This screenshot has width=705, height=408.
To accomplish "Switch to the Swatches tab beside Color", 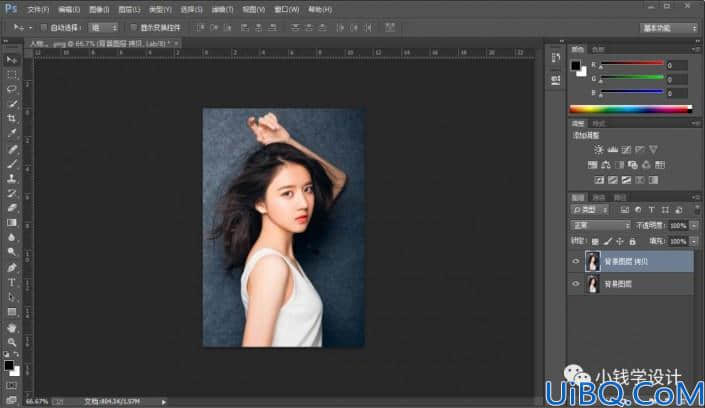I will click(598, 49).
